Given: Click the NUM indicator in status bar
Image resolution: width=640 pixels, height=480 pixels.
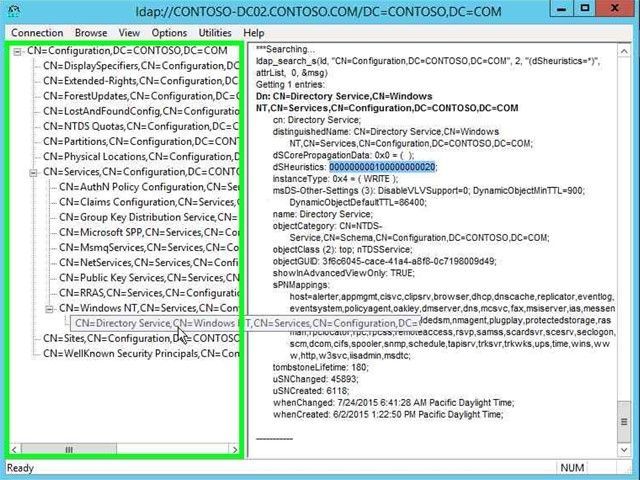Looking at the screenshot, I should pos(572,468).
